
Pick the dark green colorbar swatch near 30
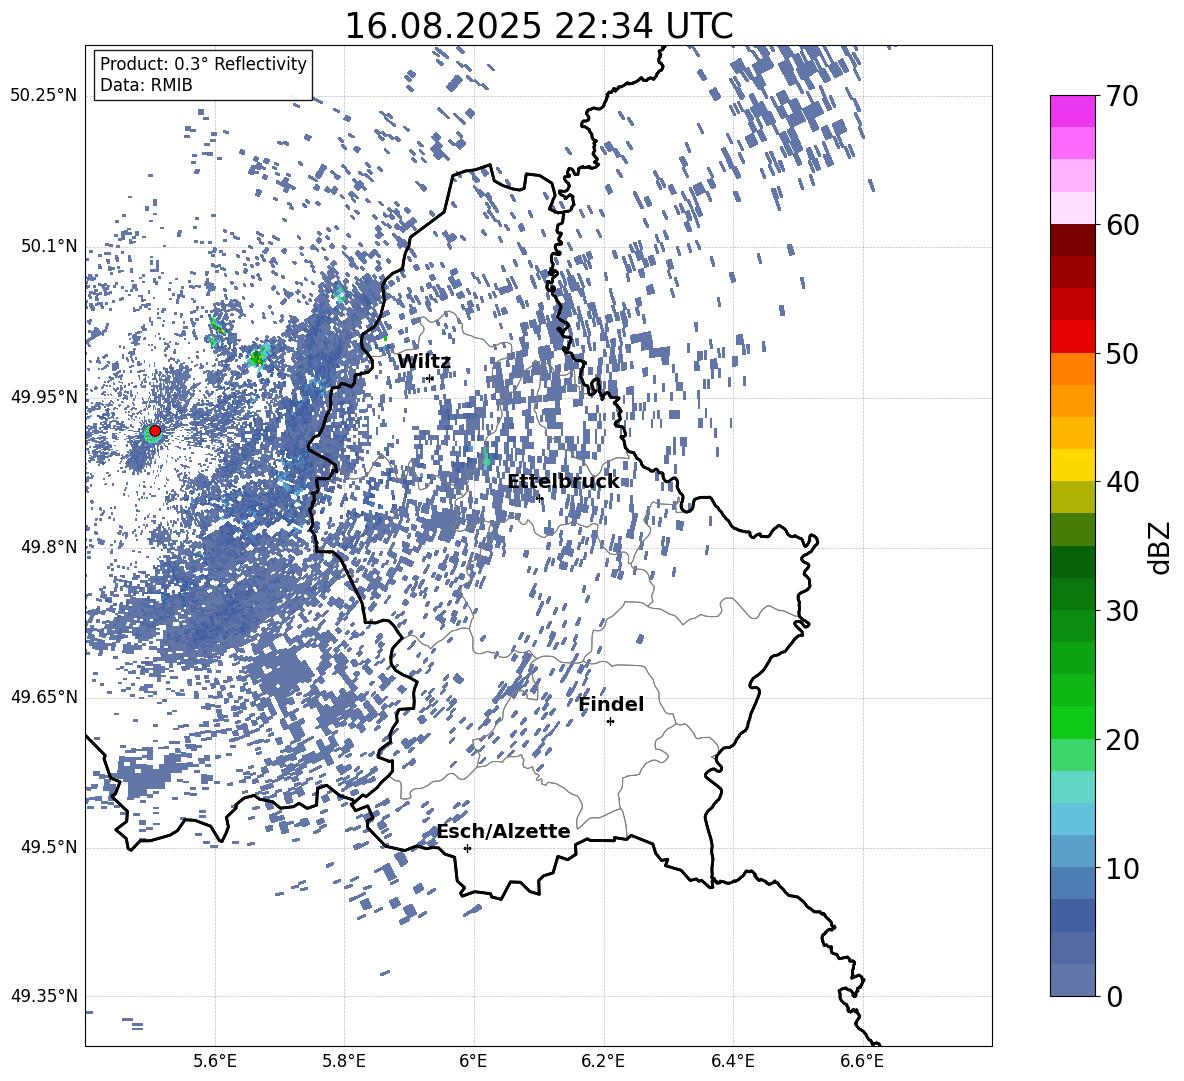click(x=1072, y=593)
